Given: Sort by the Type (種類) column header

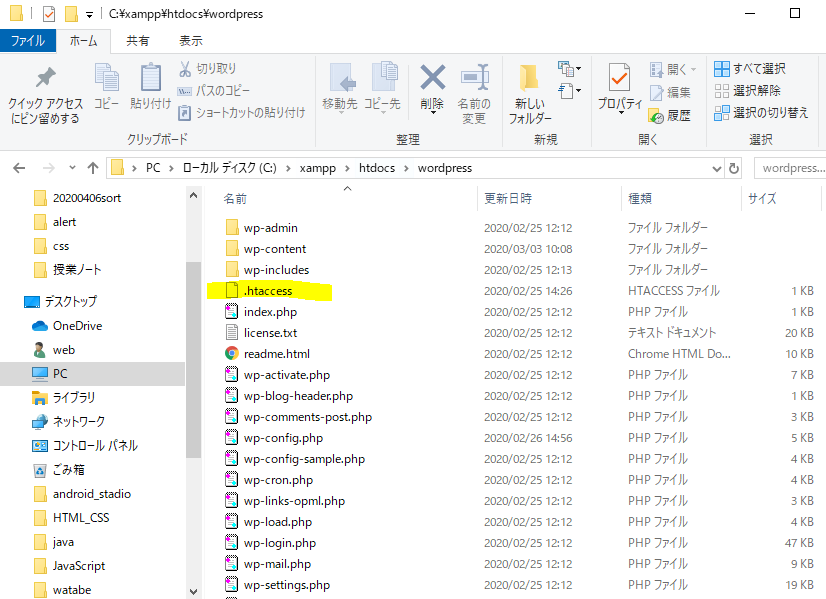Looking at the screenshot, I should (640, 199).
